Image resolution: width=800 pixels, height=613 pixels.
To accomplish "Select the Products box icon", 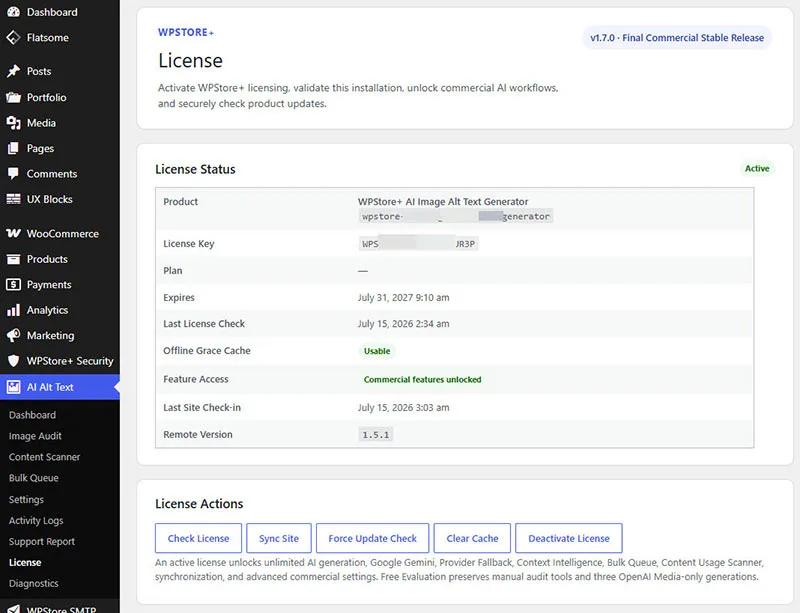I will [13, 259].
